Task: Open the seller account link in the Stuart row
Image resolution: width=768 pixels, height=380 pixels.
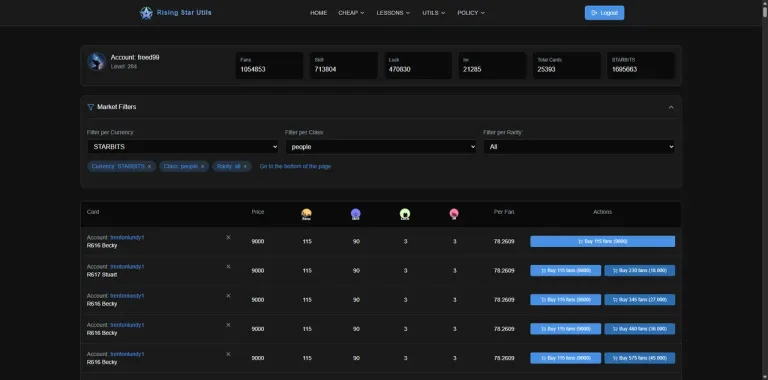Action: coord(127,266)
